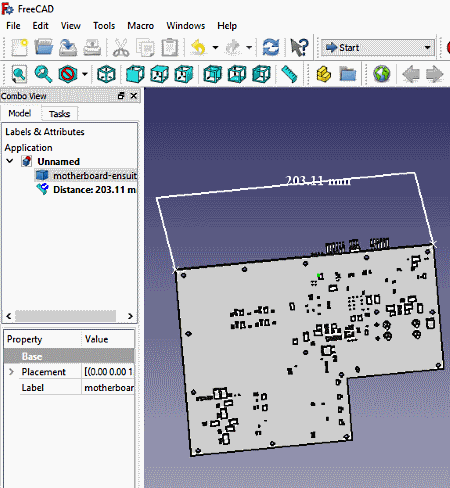Click the 203.11 mm dimension label
This screenshot has width=450, height=488.
(x=318, y=180)
